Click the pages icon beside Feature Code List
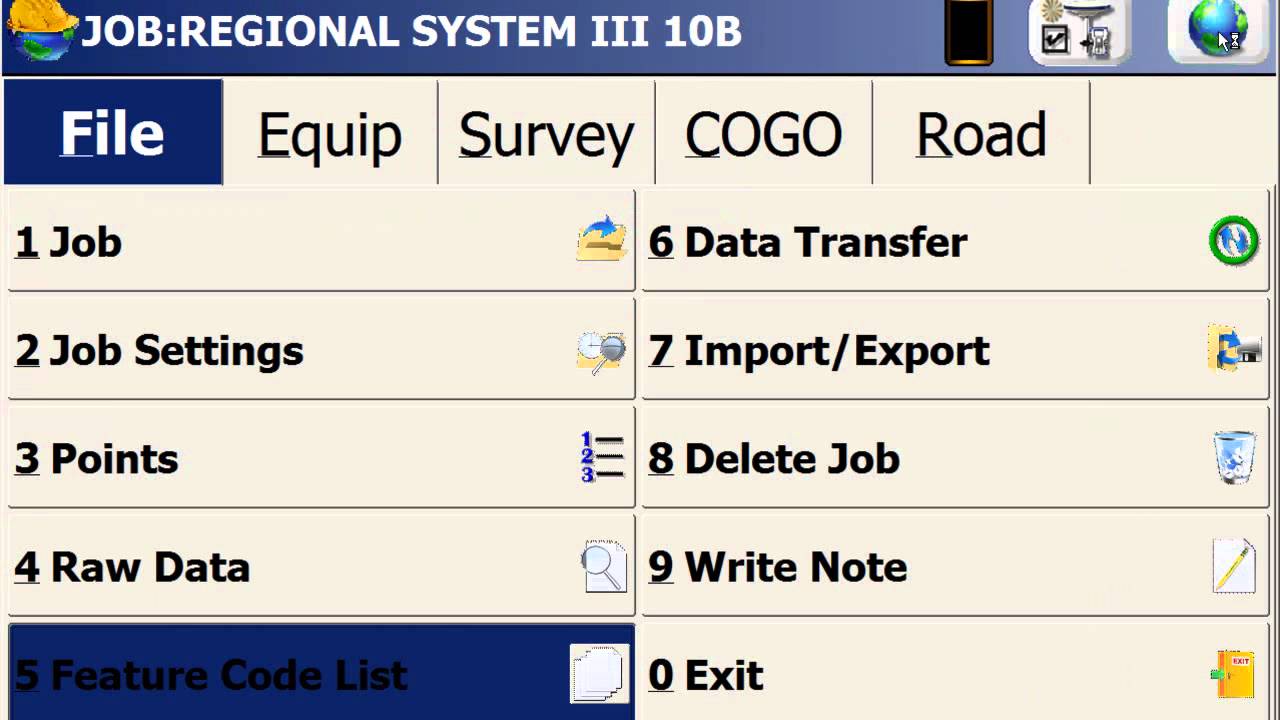Viewport: 1280px width, 720px height. click(x=598, y=673)
